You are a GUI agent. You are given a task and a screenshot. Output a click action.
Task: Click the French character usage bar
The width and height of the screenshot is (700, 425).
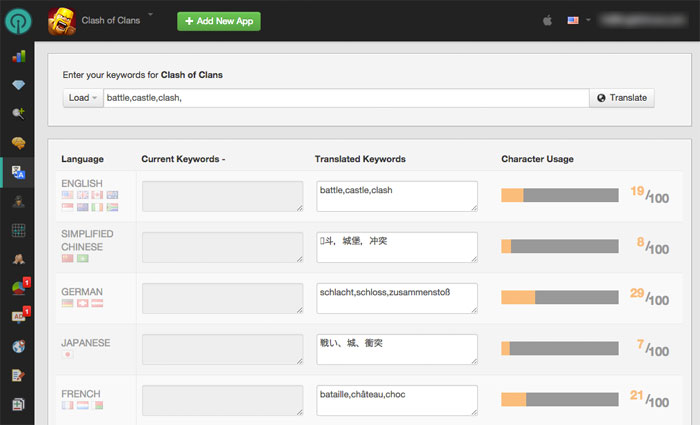tap(560, 400)
